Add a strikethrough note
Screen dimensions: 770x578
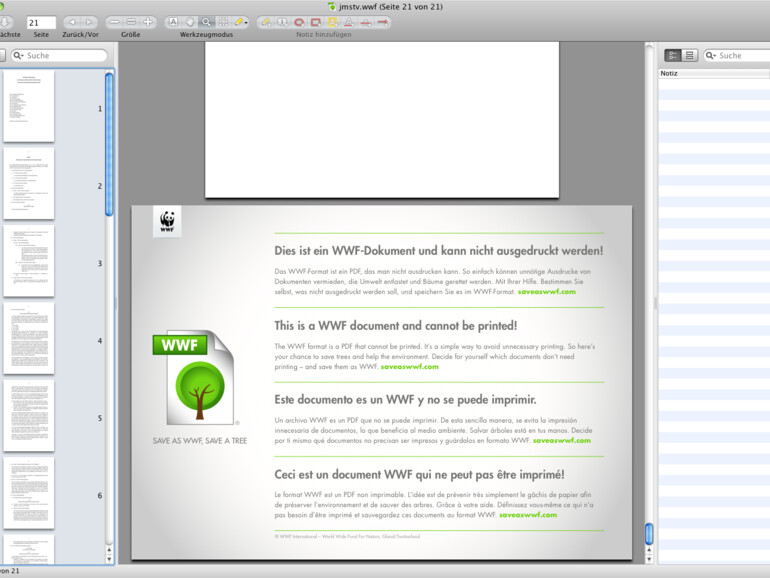(x=365, y=22)
